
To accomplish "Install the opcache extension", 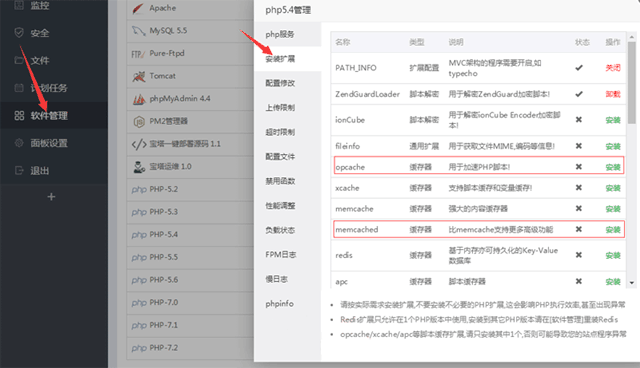I will coord(613,167).
